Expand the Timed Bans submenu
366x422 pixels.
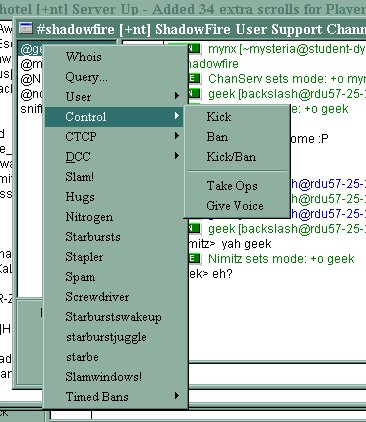click(x=113, y=397)
